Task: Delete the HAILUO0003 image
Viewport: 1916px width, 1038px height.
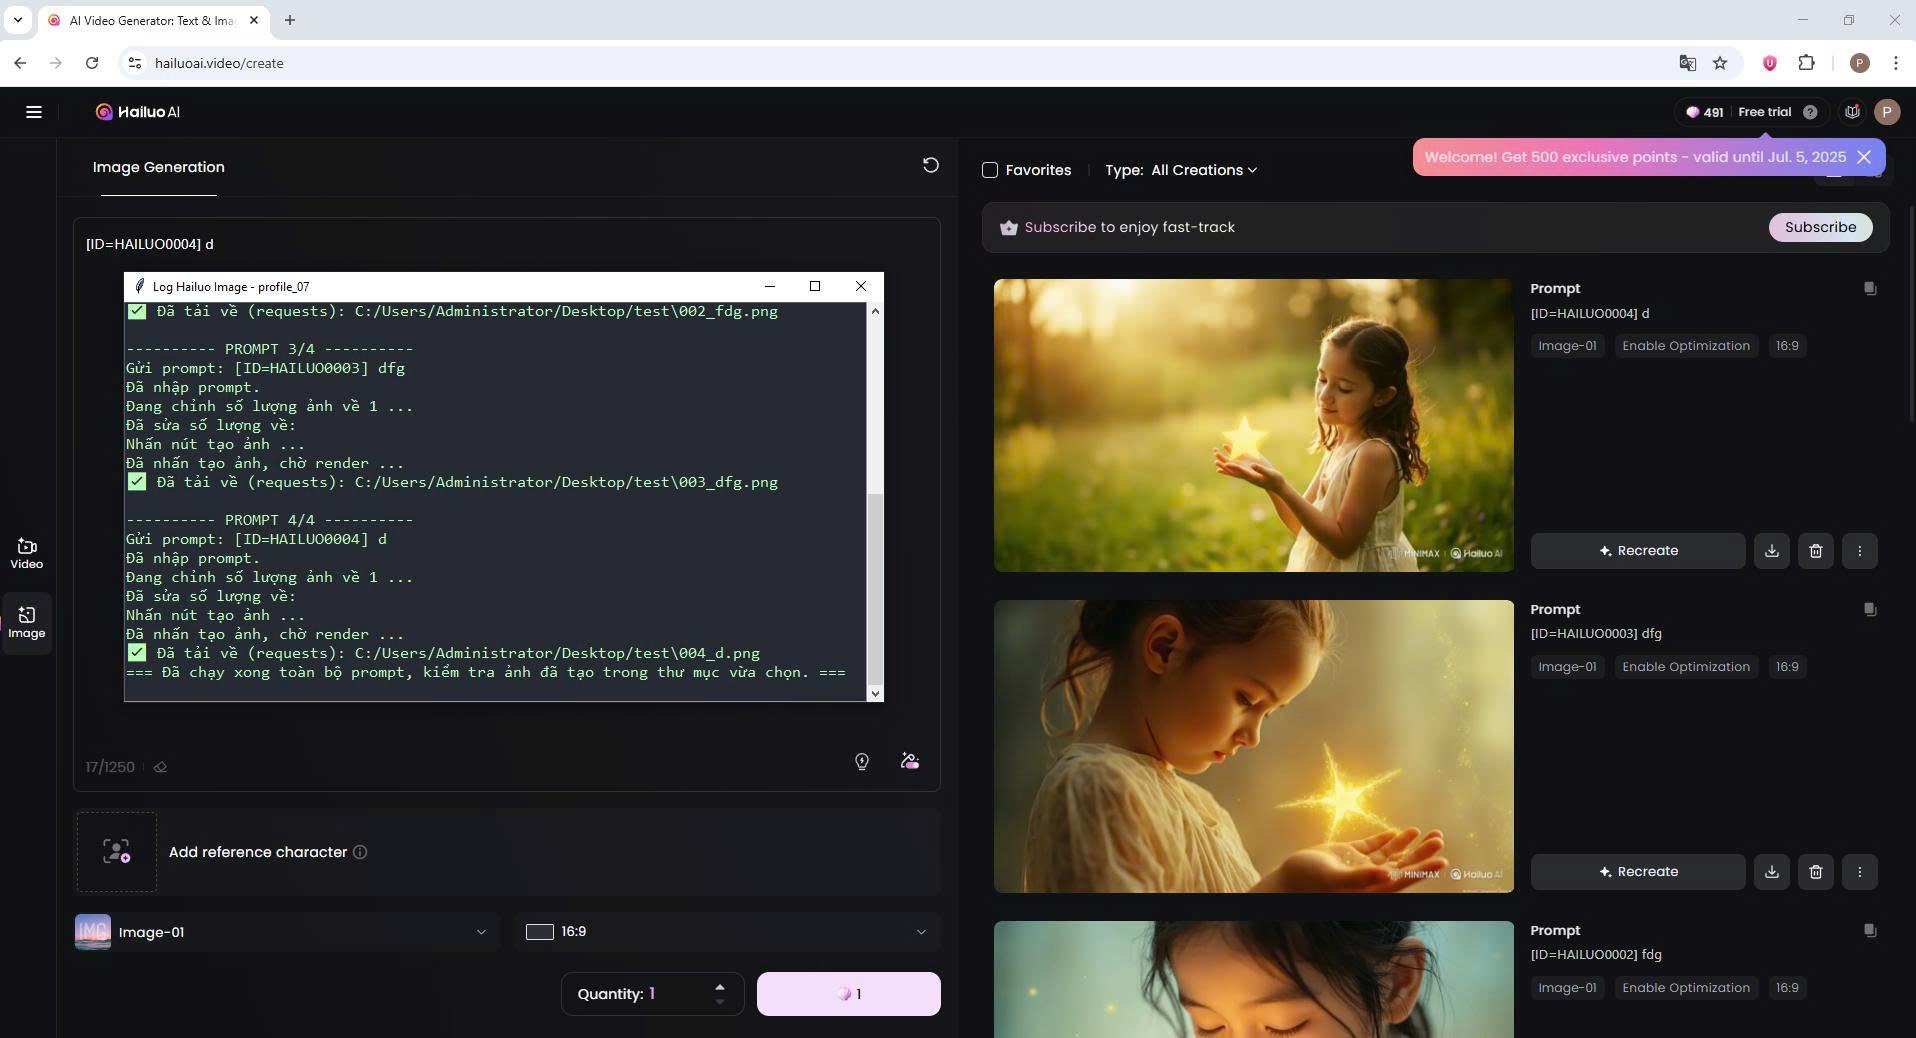Action: (1816, 872)
